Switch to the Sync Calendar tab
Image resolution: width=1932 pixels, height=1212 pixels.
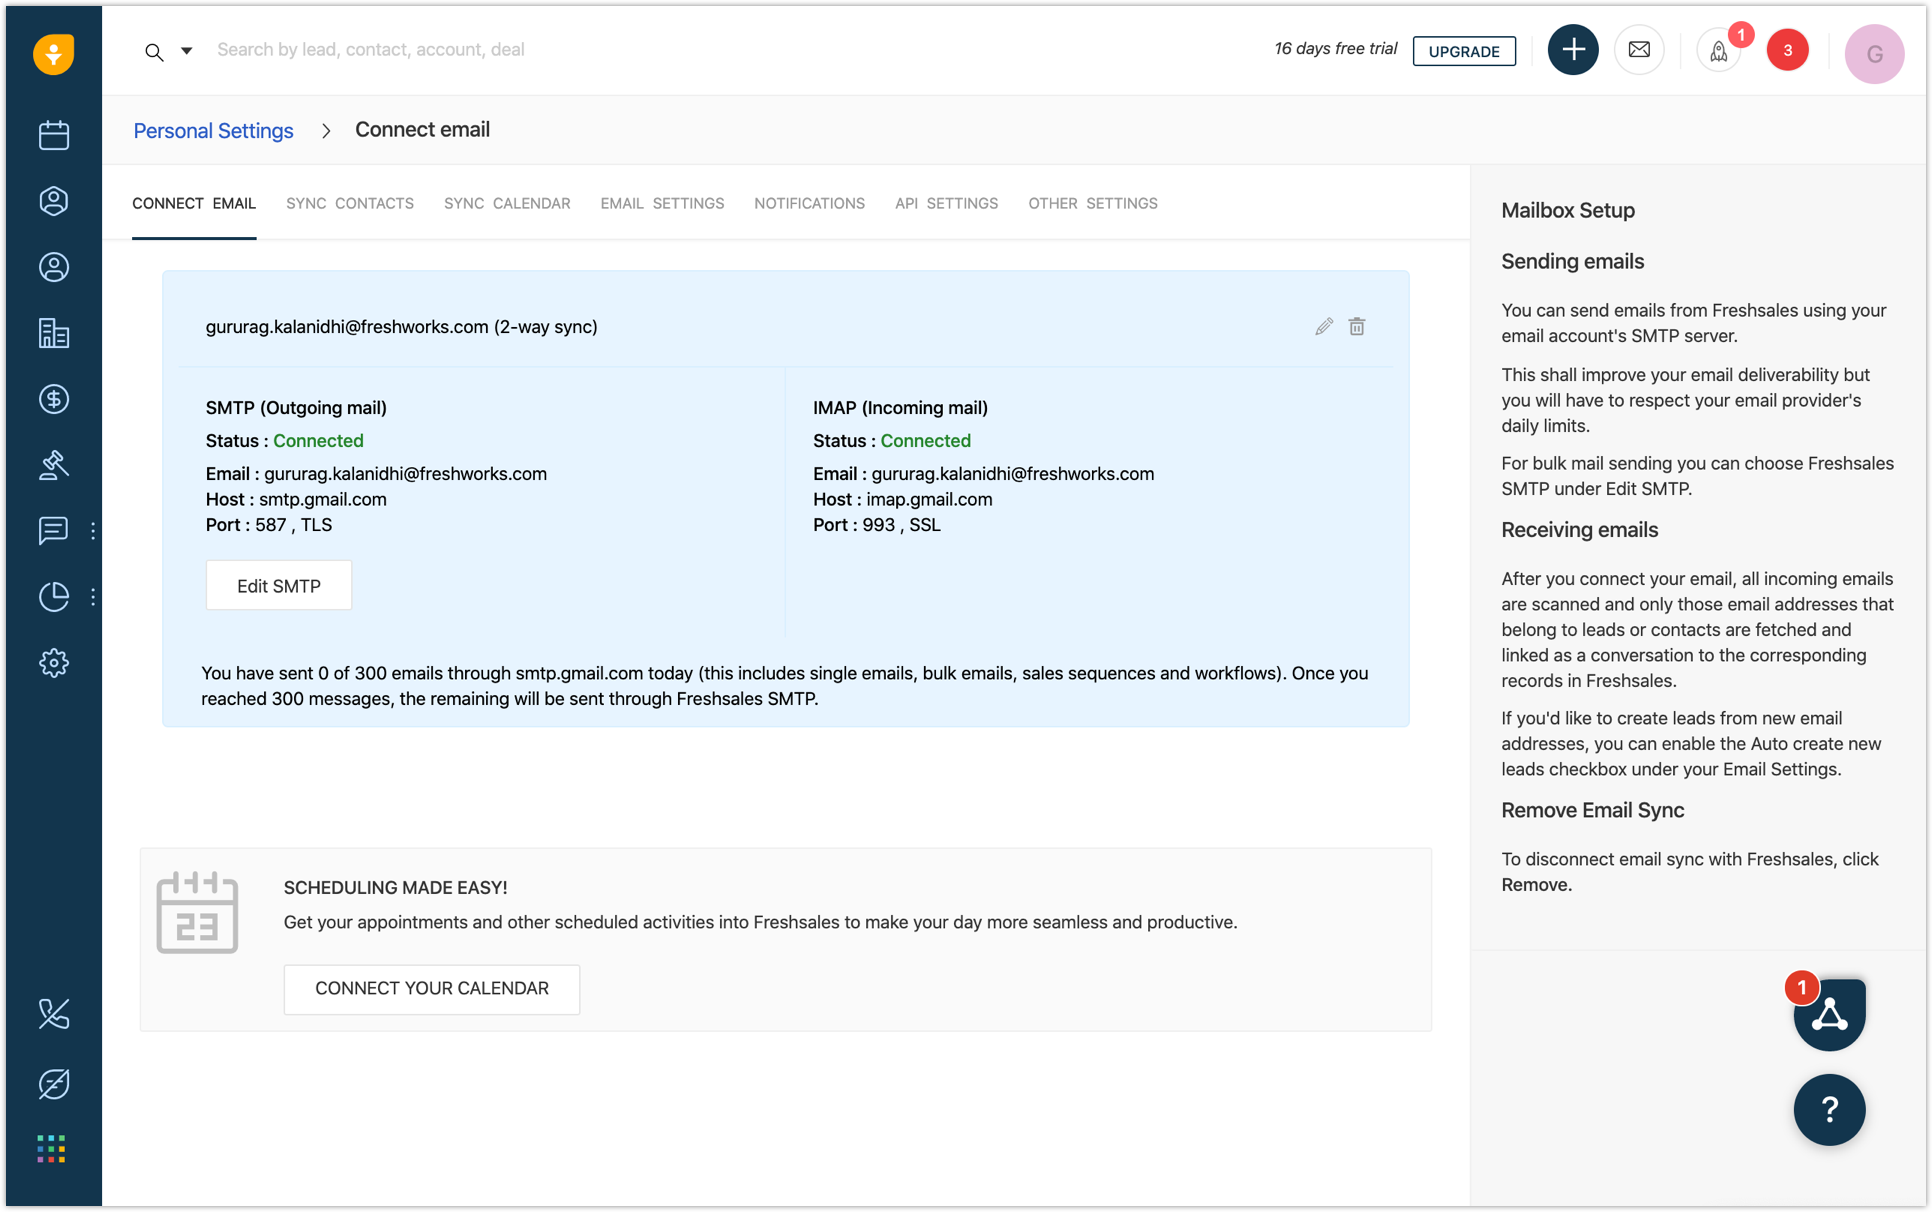click(x=507, y=203)
